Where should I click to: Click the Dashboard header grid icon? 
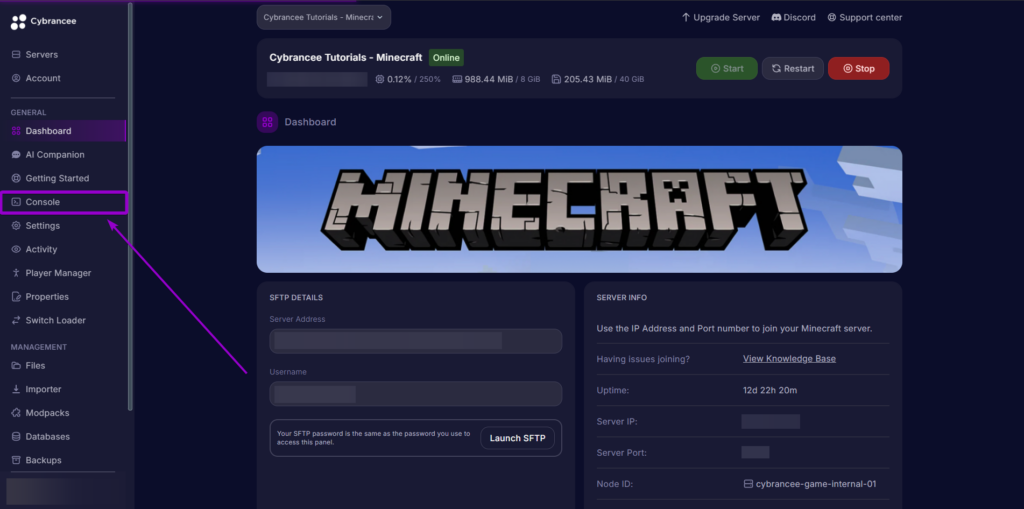click(x=267, y=122)
